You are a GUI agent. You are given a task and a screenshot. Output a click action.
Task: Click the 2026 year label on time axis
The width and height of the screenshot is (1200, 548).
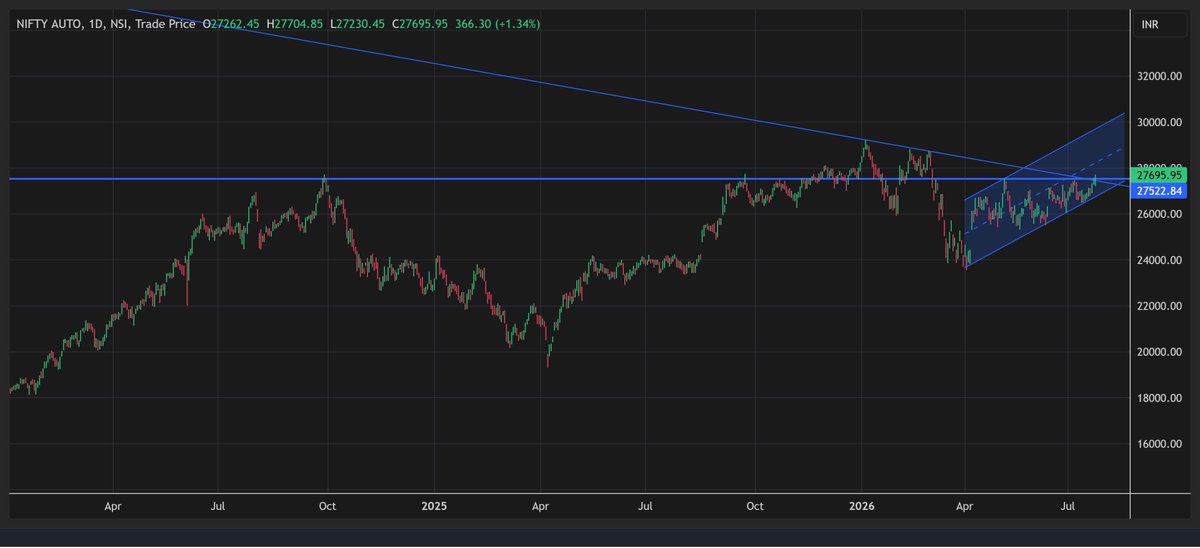pos(862,507)
